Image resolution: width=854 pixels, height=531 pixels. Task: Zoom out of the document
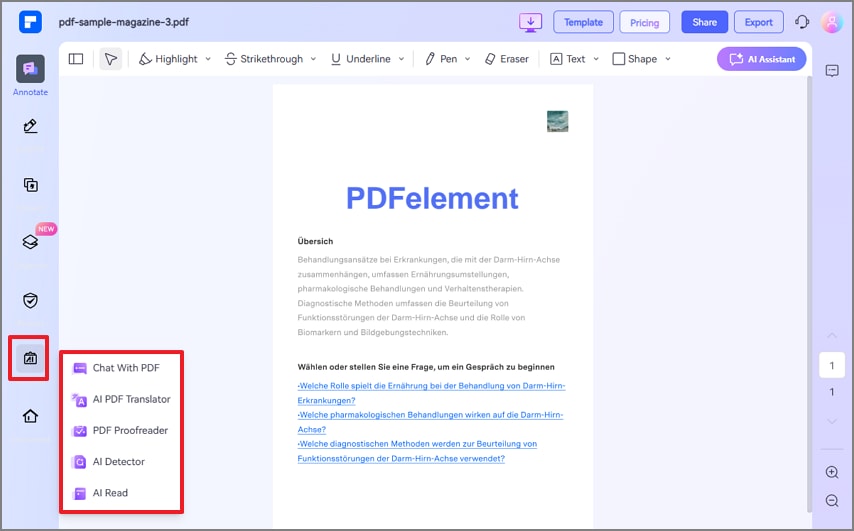pyautogui.click(x=832, y=501)
